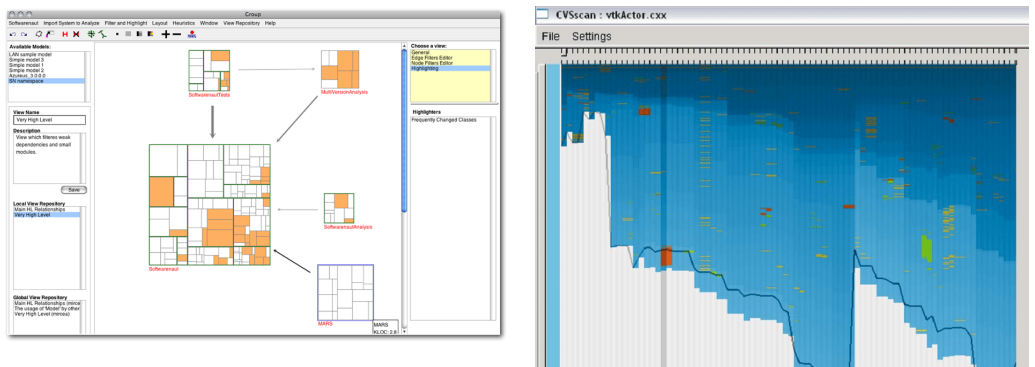Open File menu in CVSscan window
1035x367 pixels.
[551, 36]
